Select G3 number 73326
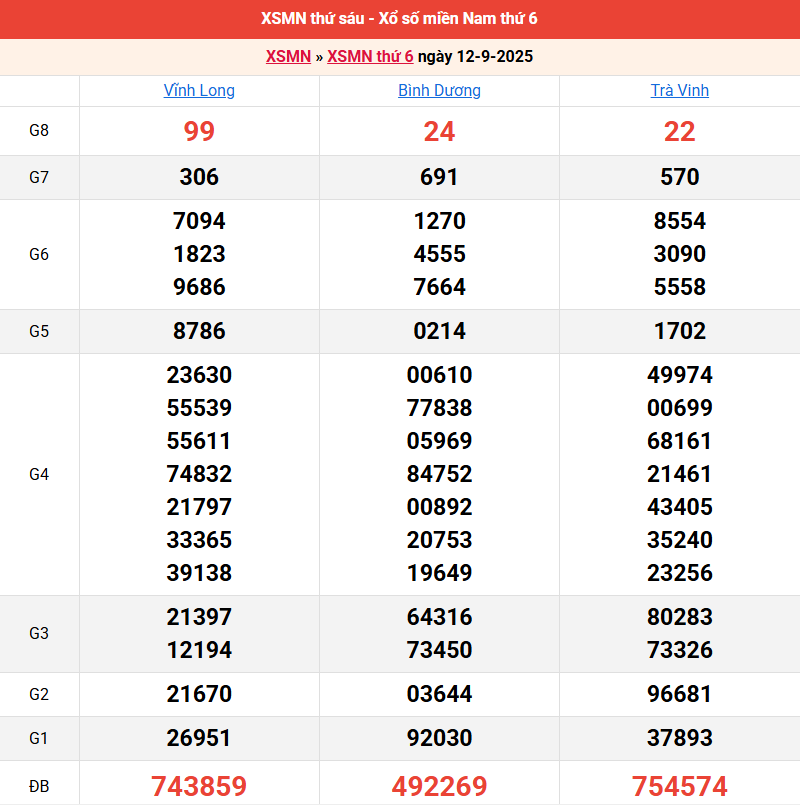The image size is (800, 805). click(x=680, y=650)
